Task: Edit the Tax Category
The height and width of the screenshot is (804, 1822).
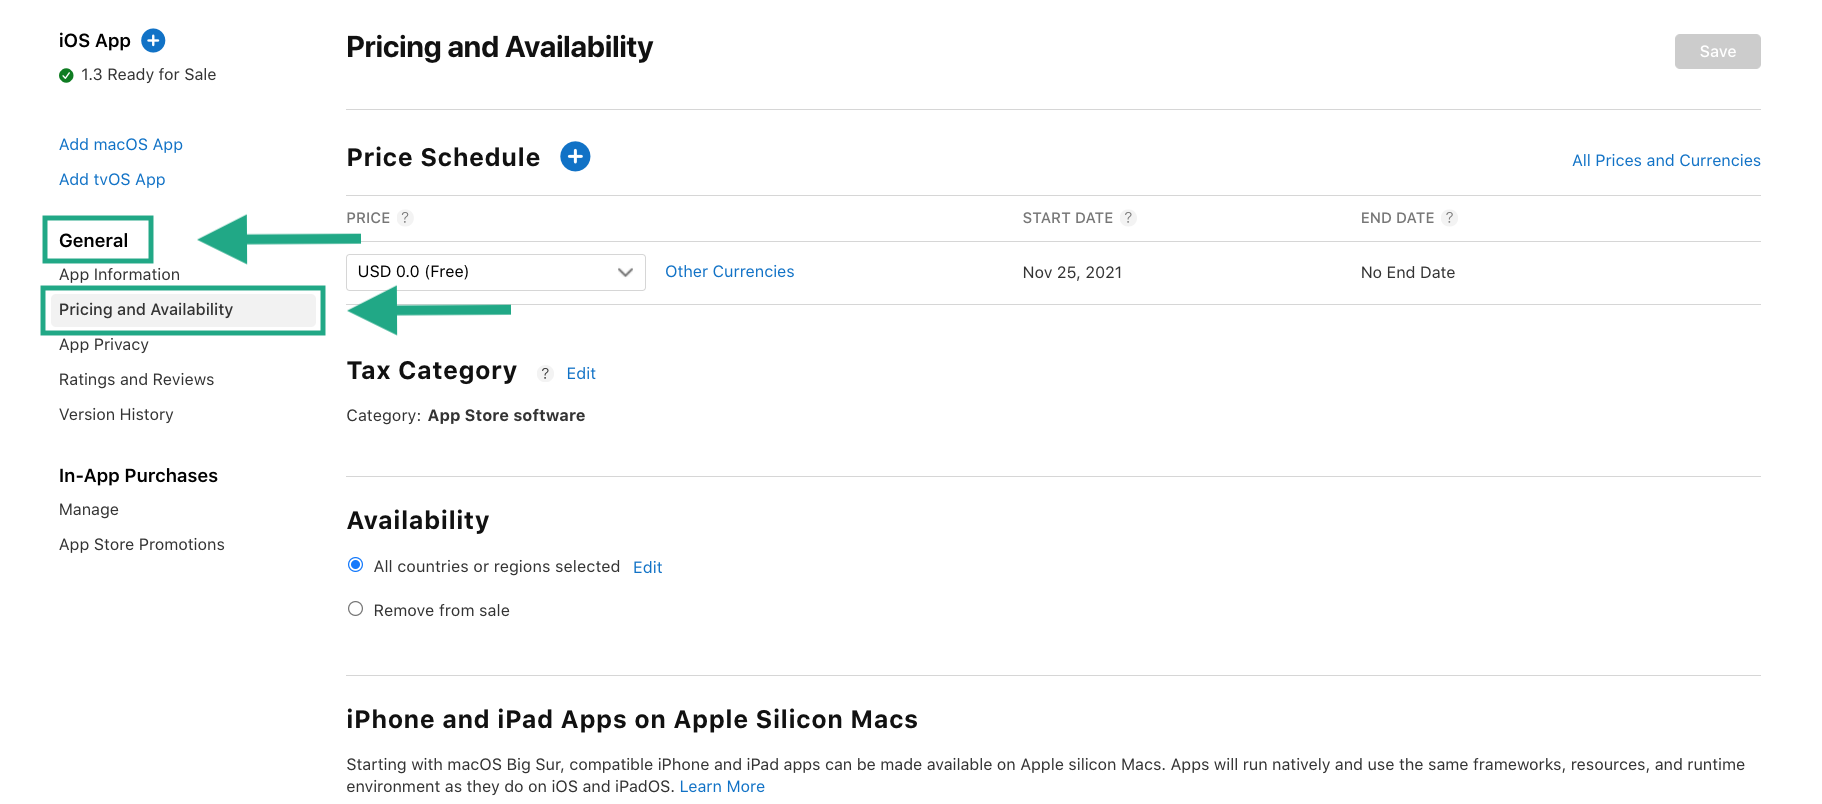Action: click(581, 373)
